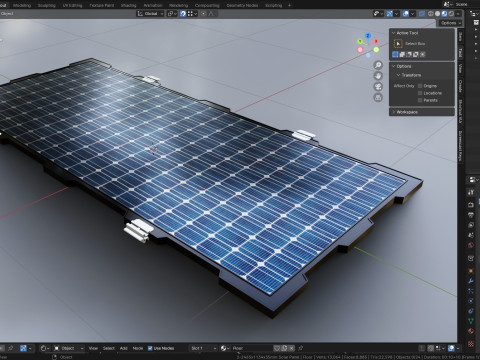This screenshot has width=480, height=360.
Task: Open the Modifiers wrench properties tab icon
Action: (471, 281)
